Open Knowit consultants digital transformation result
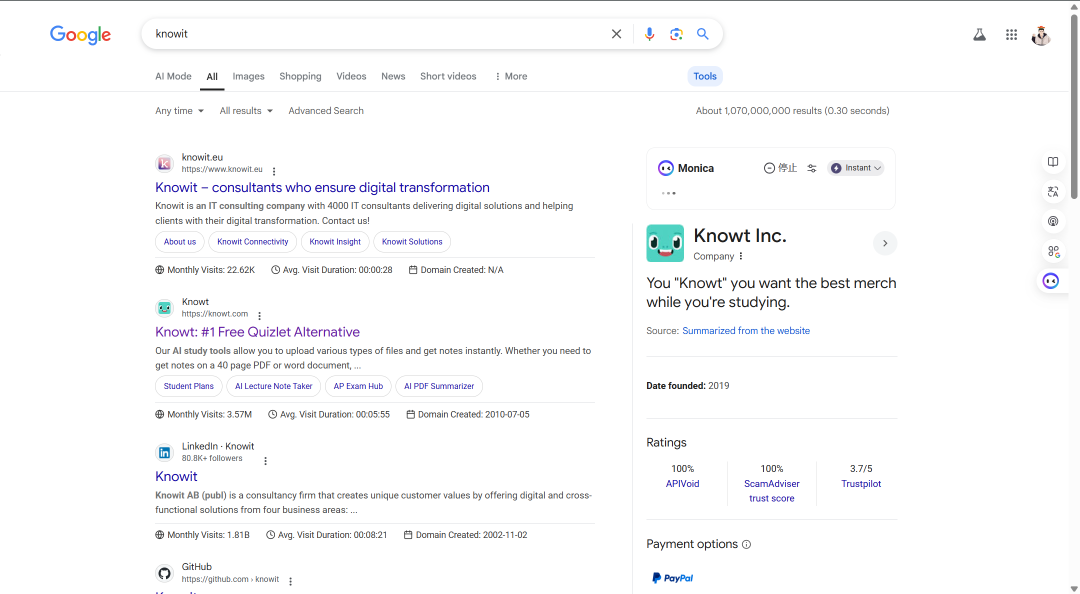The image size is (1080, 594). click(x=322, y=187)
